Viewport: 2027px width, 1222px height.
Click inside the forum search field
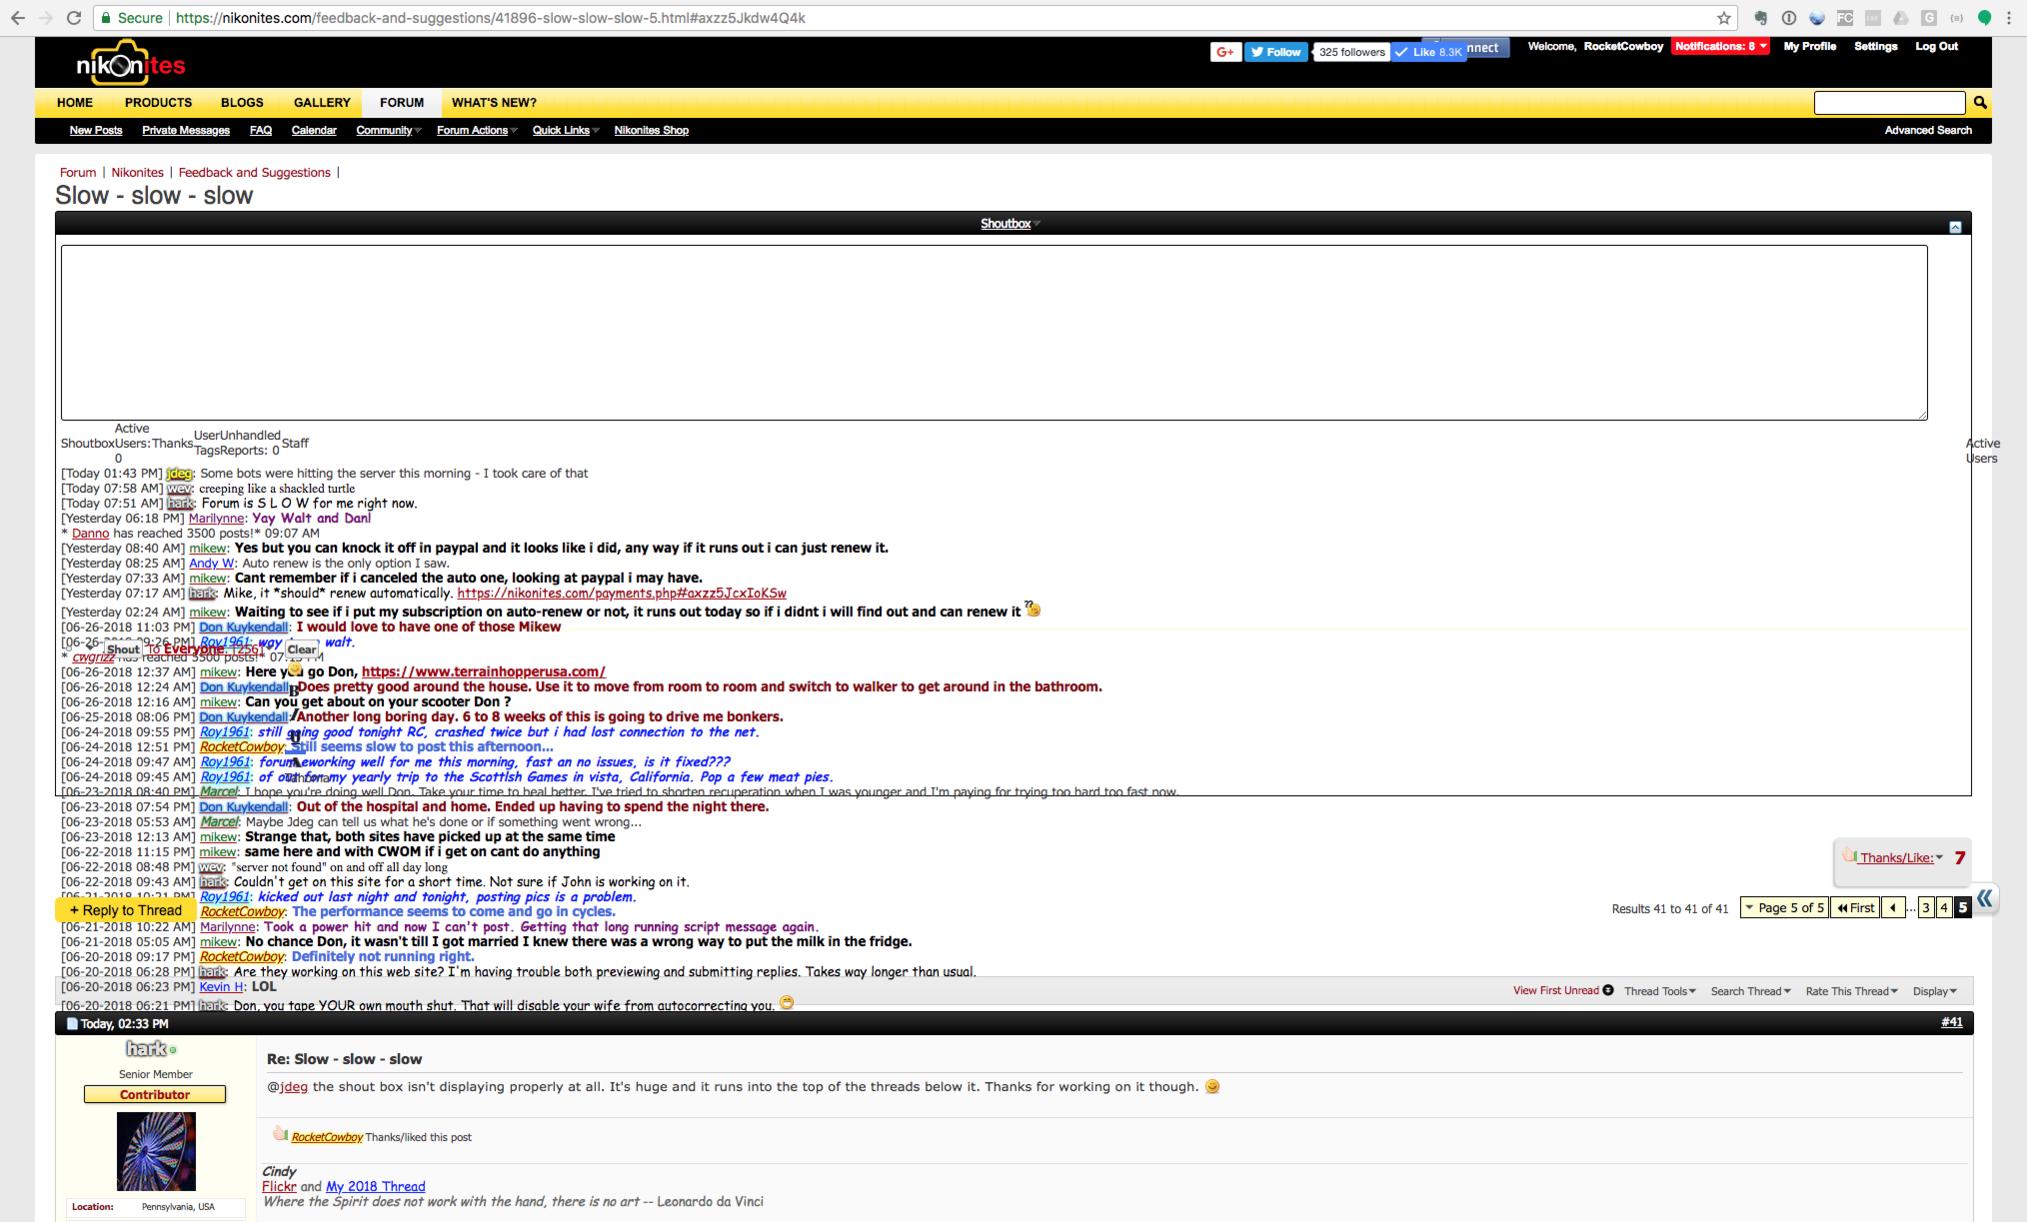1889,102
